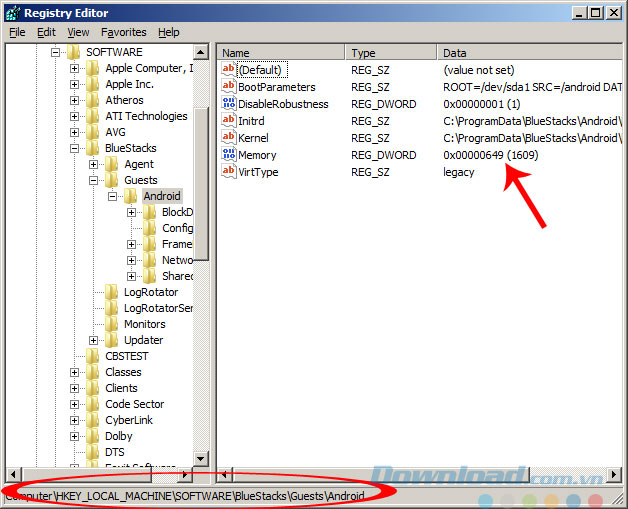This screenshot has height=509, width=628.
Task: Click the (Default) value string icon
Action: [229, 70]
